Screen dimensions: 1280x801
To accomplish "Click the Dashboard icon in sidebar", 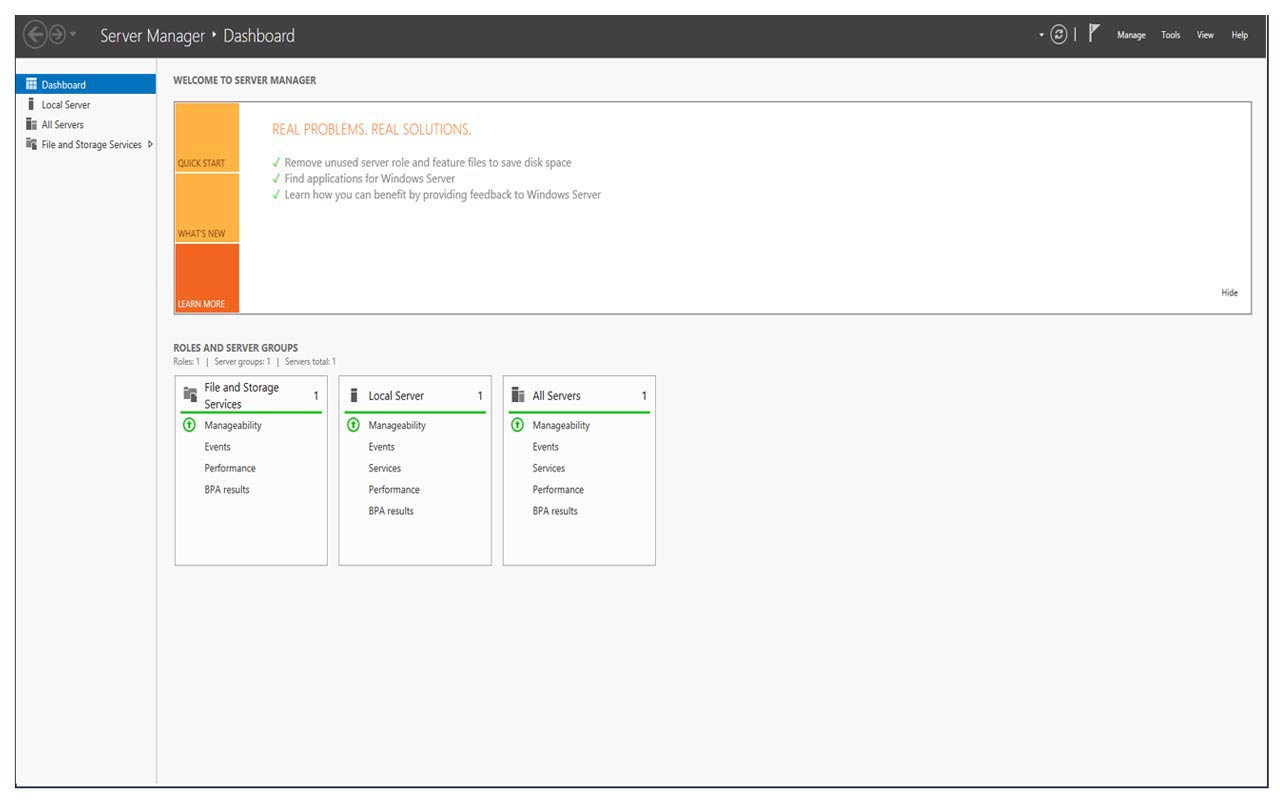I will (31, 85).
